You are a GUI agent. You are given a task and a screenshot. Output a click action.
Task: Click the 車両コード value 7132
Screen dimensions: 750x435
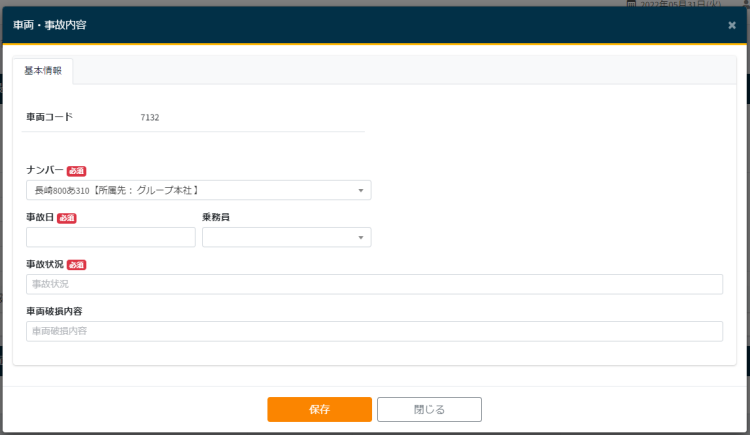tap(150, 117)
